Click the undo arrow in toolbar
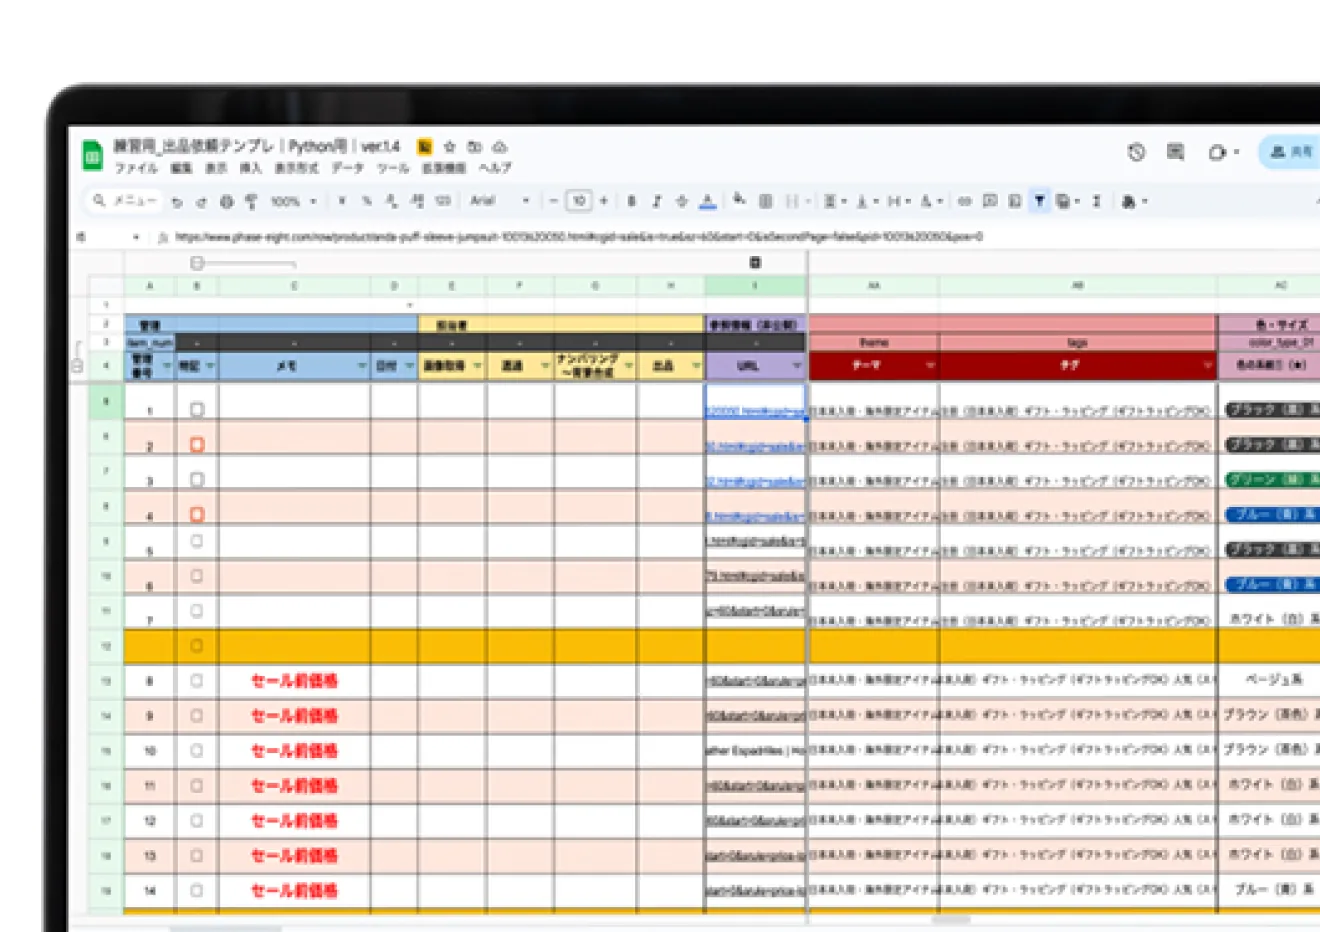This screenshot has width=1320, height=932. point(177,202)
